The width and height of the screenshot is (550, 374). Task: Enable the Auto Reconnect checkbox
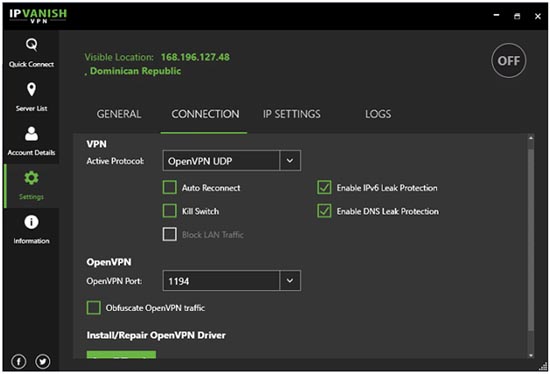pos(170,187)
